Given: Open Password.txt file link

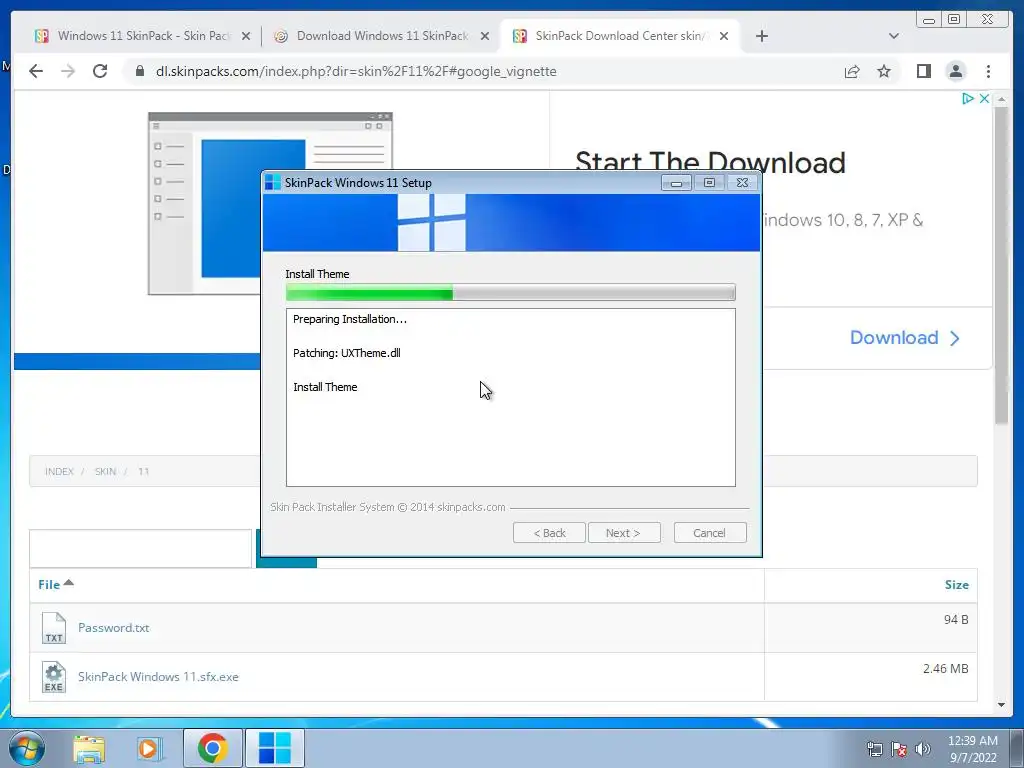Looking at the screenshot, I should 114,628.
